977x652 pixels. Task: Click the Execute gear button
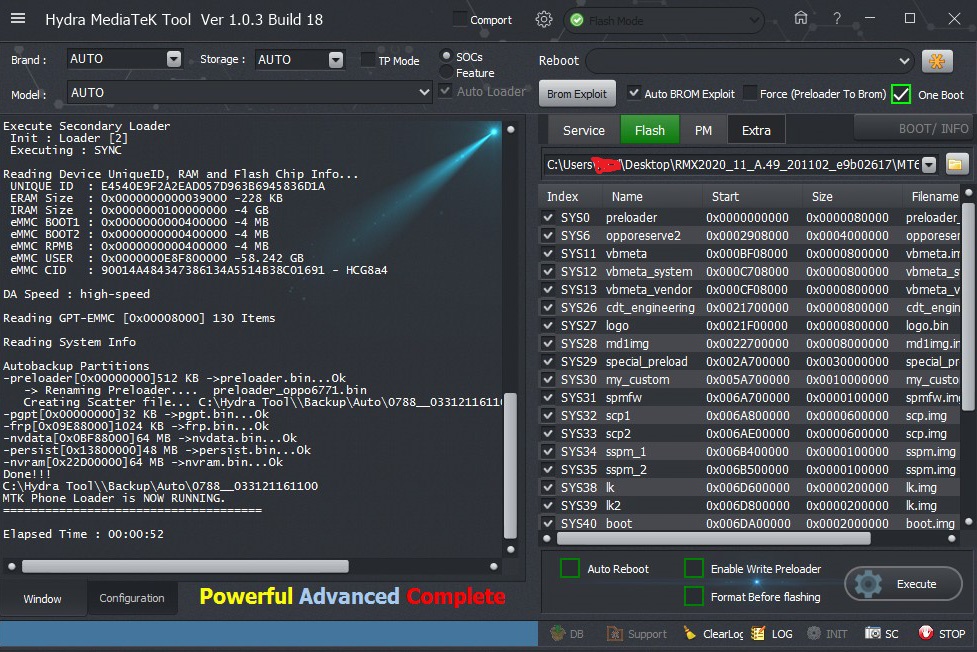click(x=903, y=584)
